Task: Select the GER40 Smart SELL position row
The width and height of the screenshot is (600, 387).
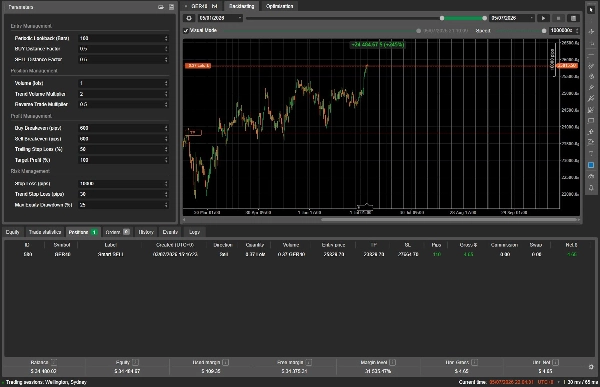Action: tap(300, 254)
